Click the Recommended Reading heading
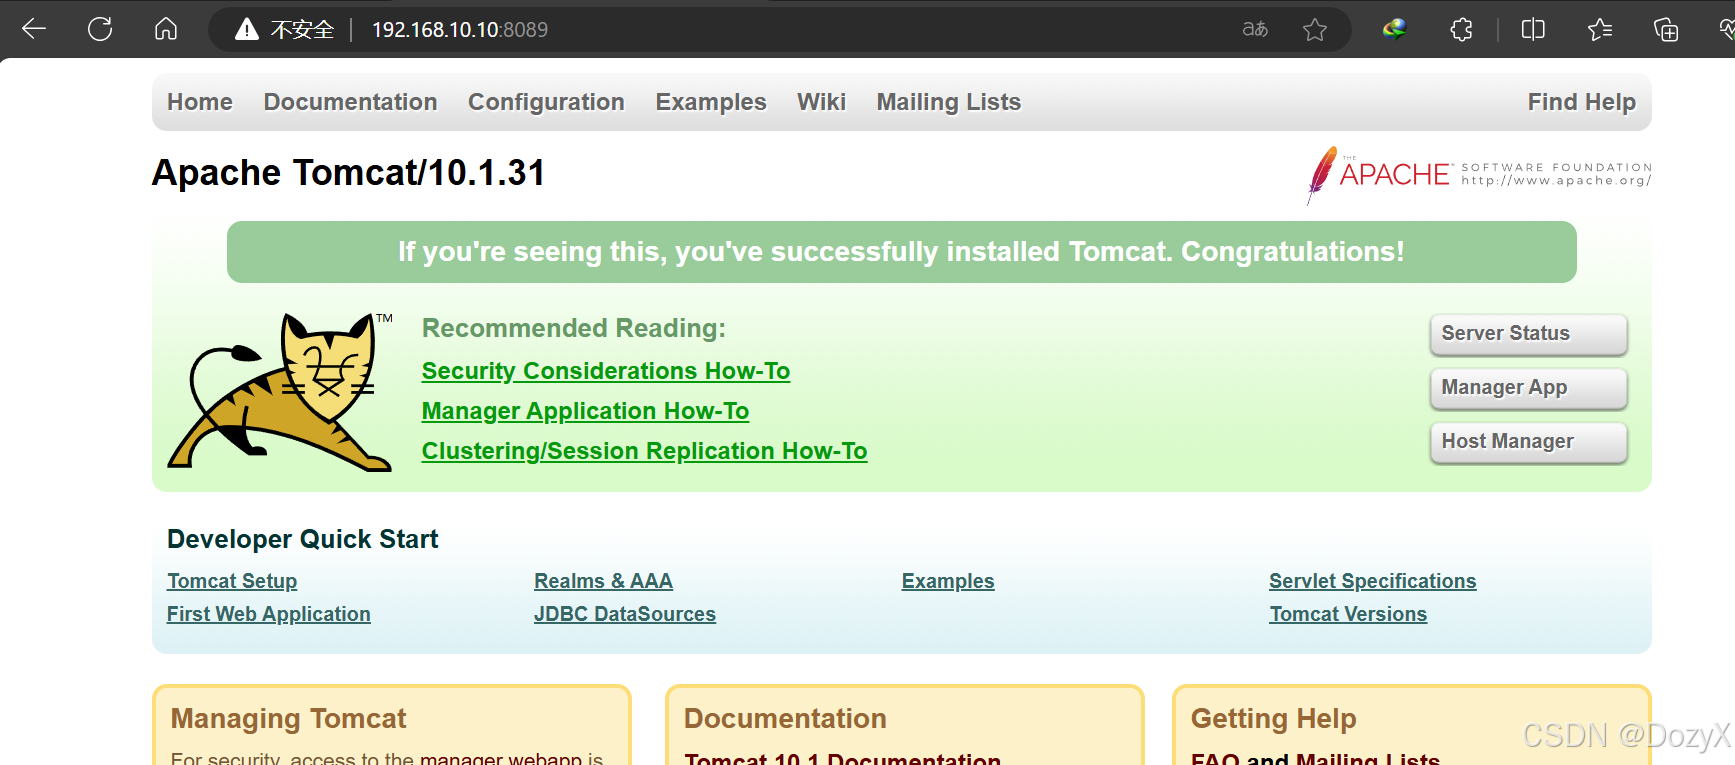This screenshot has width=1735, height=765. [x=574, y=328]
